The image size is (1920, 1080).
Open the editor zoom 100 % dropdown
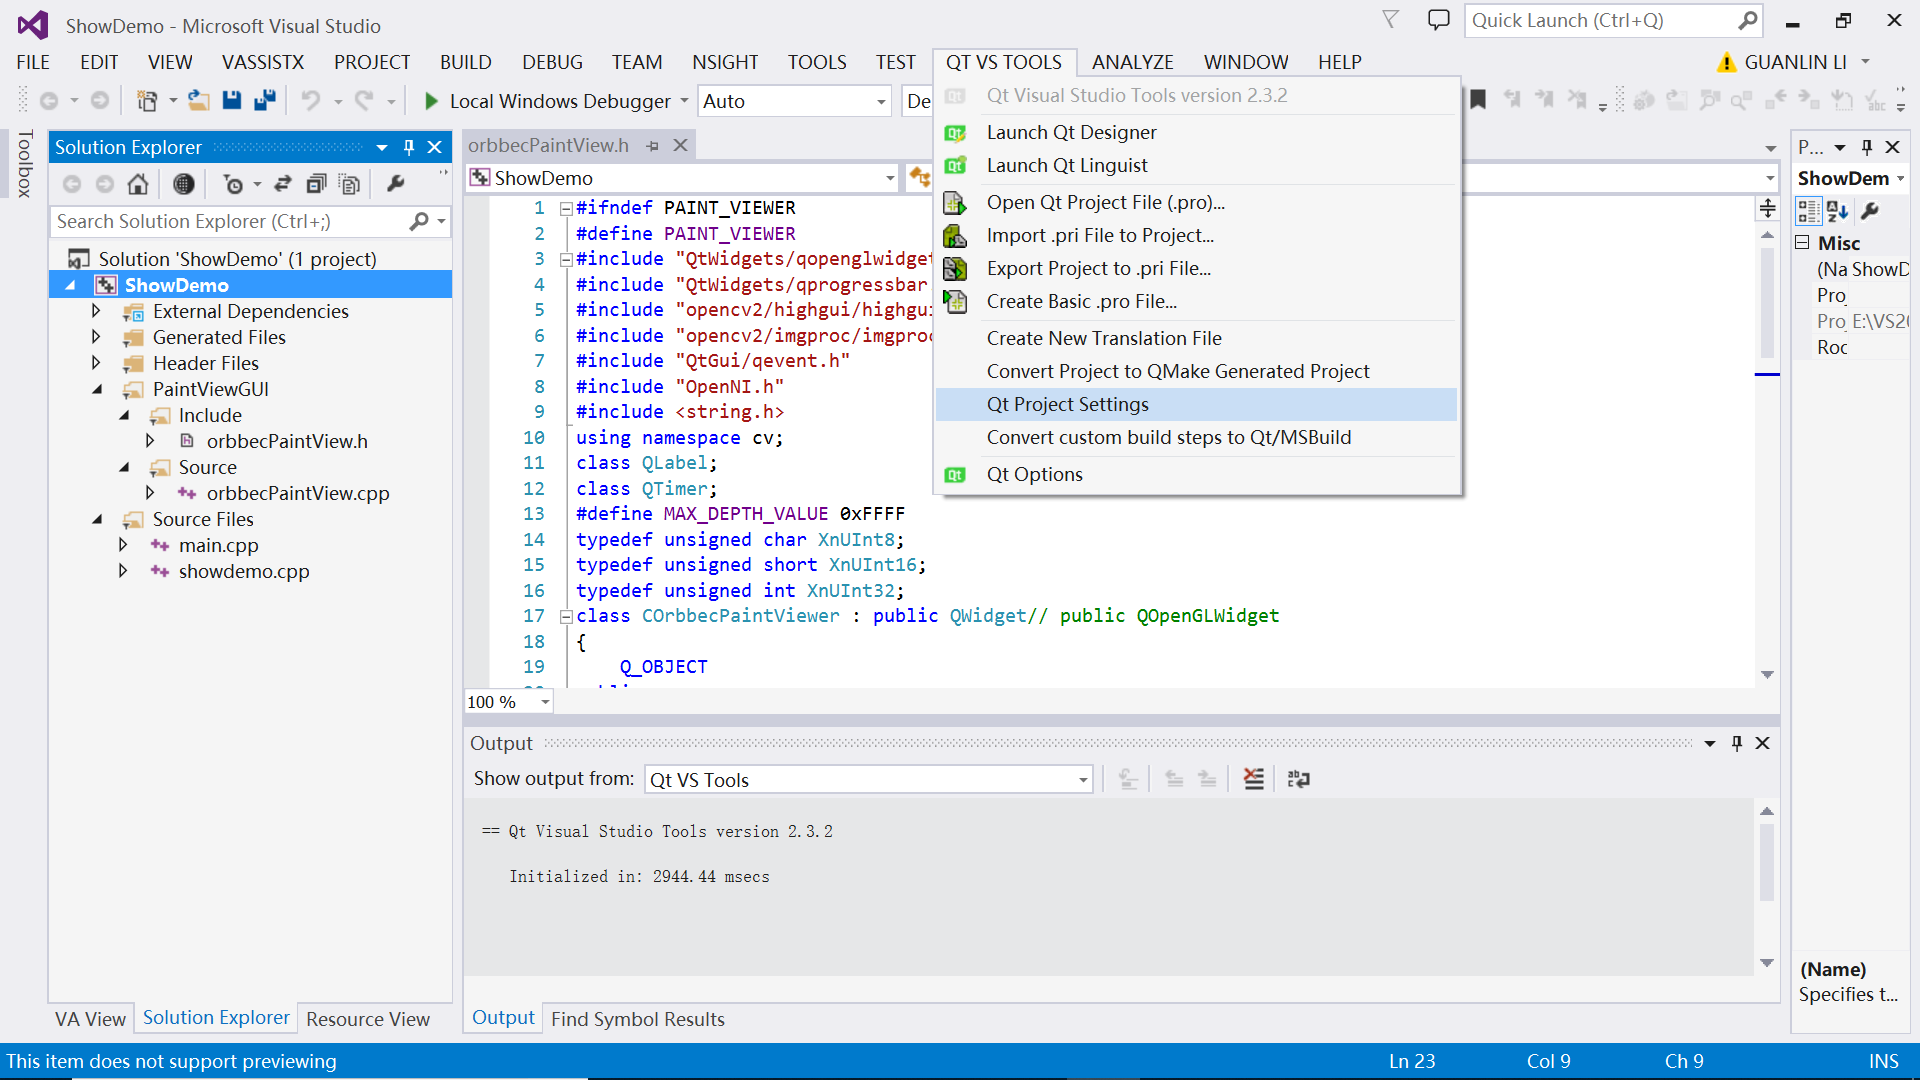[545, 702]
